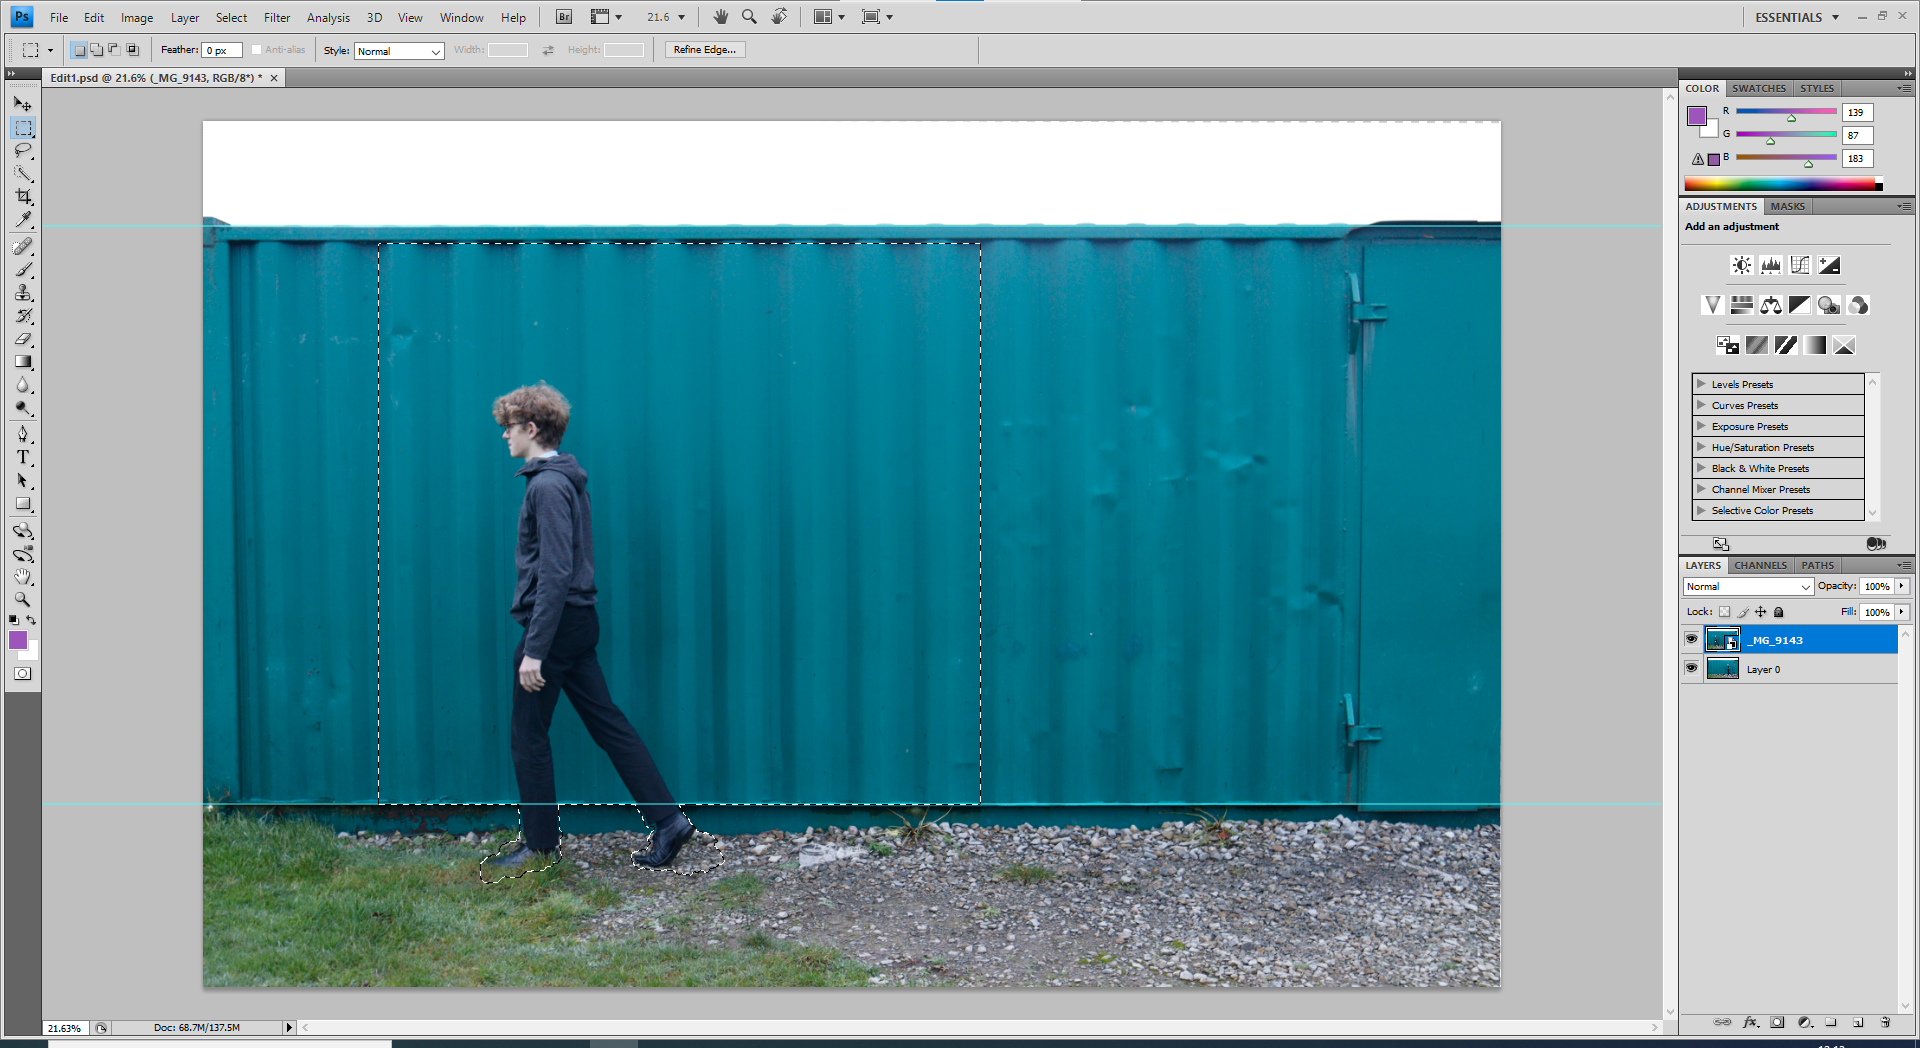Add a Vibrance adjustment
The height and width of the screenshot is (1048, 1920).
pyautogui.click(x=1713, y=305)
